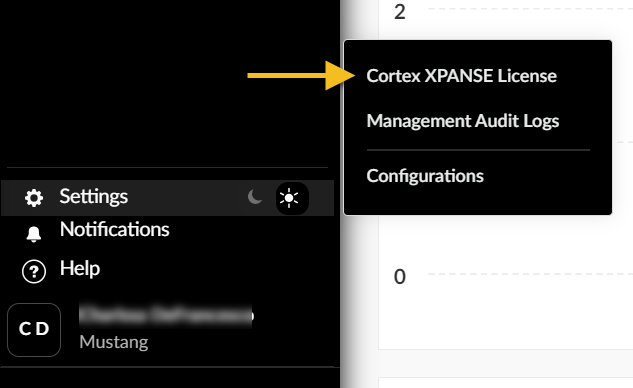Click the Mustang tenant name

coord(114,342)
